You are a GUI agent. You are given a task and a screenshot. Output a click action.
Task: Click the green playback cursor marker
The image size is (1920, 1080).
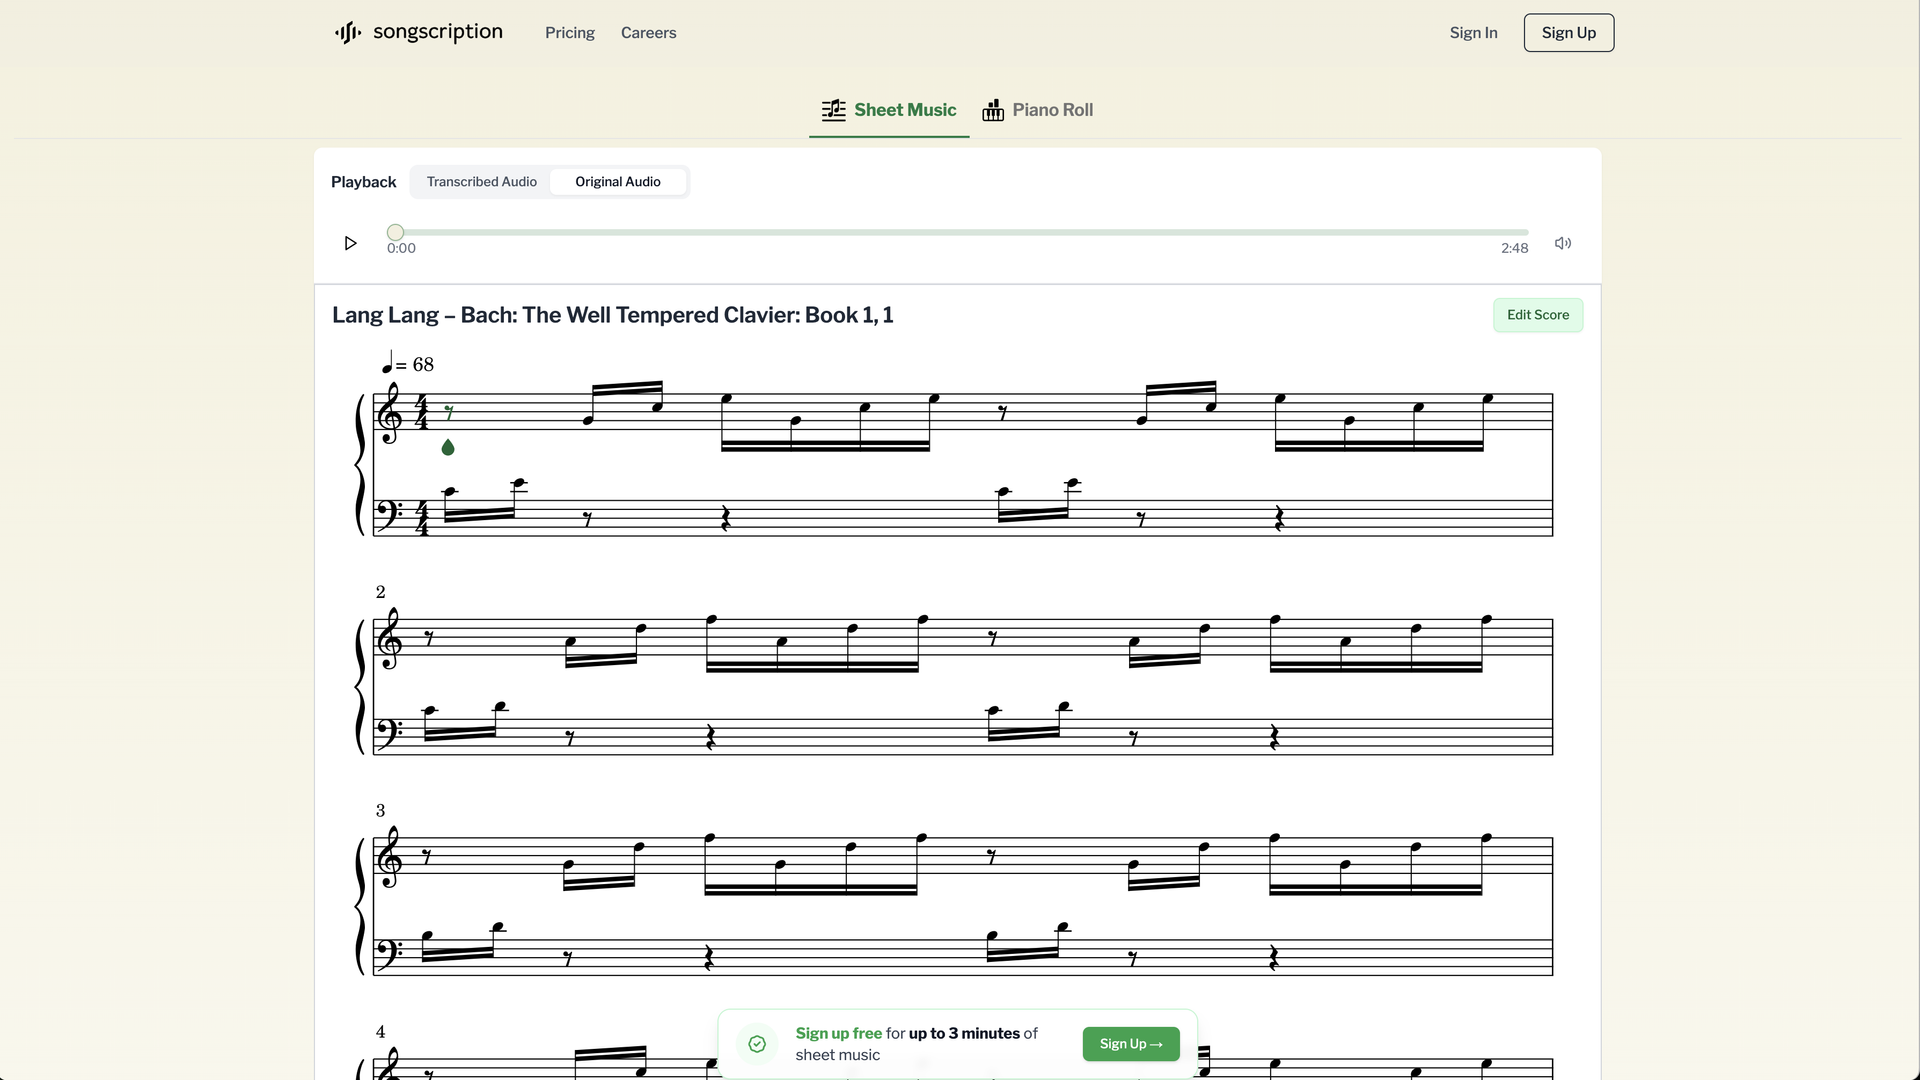[x=448, y=447]
